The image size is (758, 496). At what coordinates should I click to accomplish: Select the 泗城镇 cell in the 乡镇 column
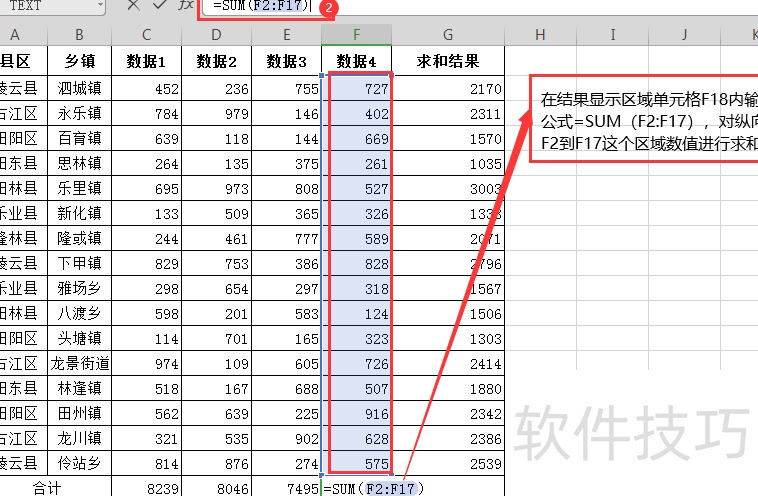[x=80, y=88]
